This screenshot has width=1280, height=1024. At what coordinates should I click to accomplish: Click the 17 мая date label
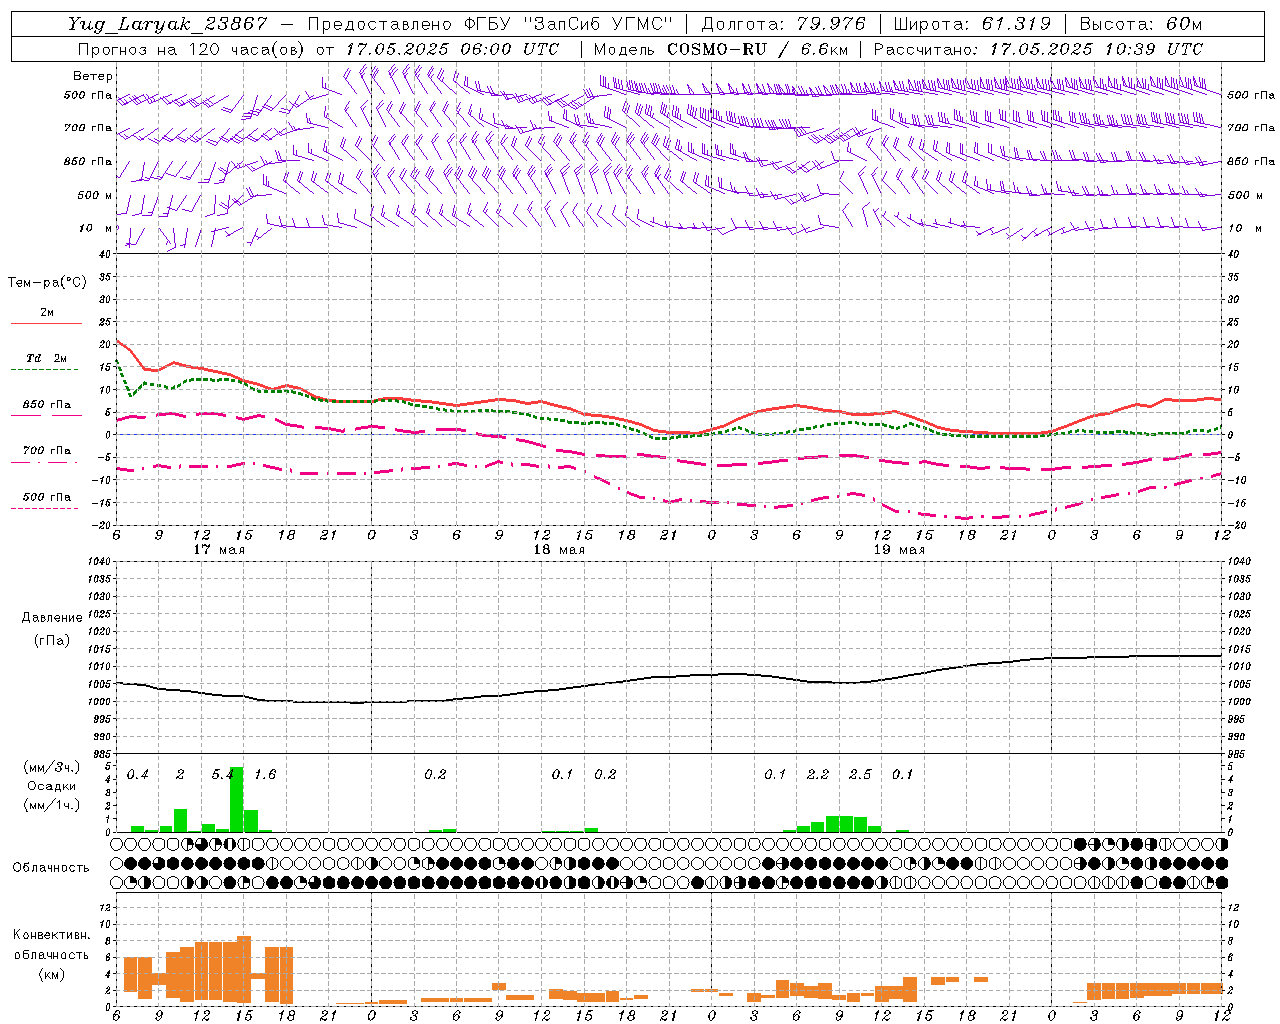[x=219, y=549]
